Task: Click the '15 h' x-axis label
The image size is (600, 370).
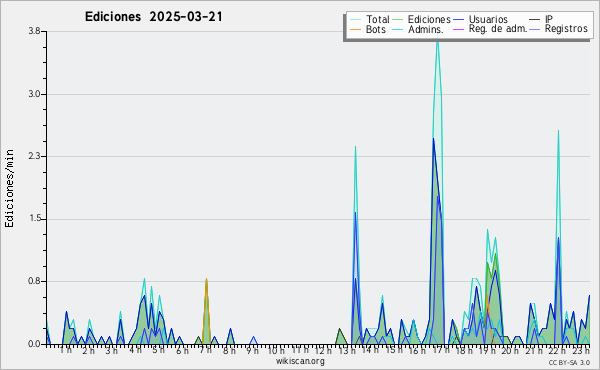Action: 394,350
